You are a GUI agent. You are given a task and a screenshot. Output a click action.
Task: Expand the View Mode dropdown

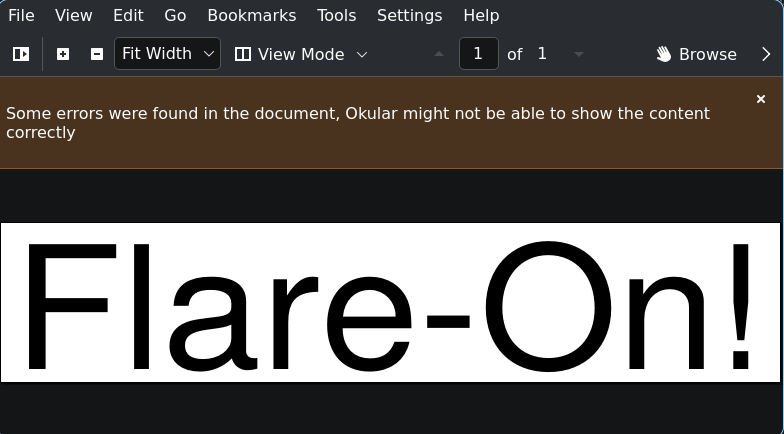tap(301, 54)
